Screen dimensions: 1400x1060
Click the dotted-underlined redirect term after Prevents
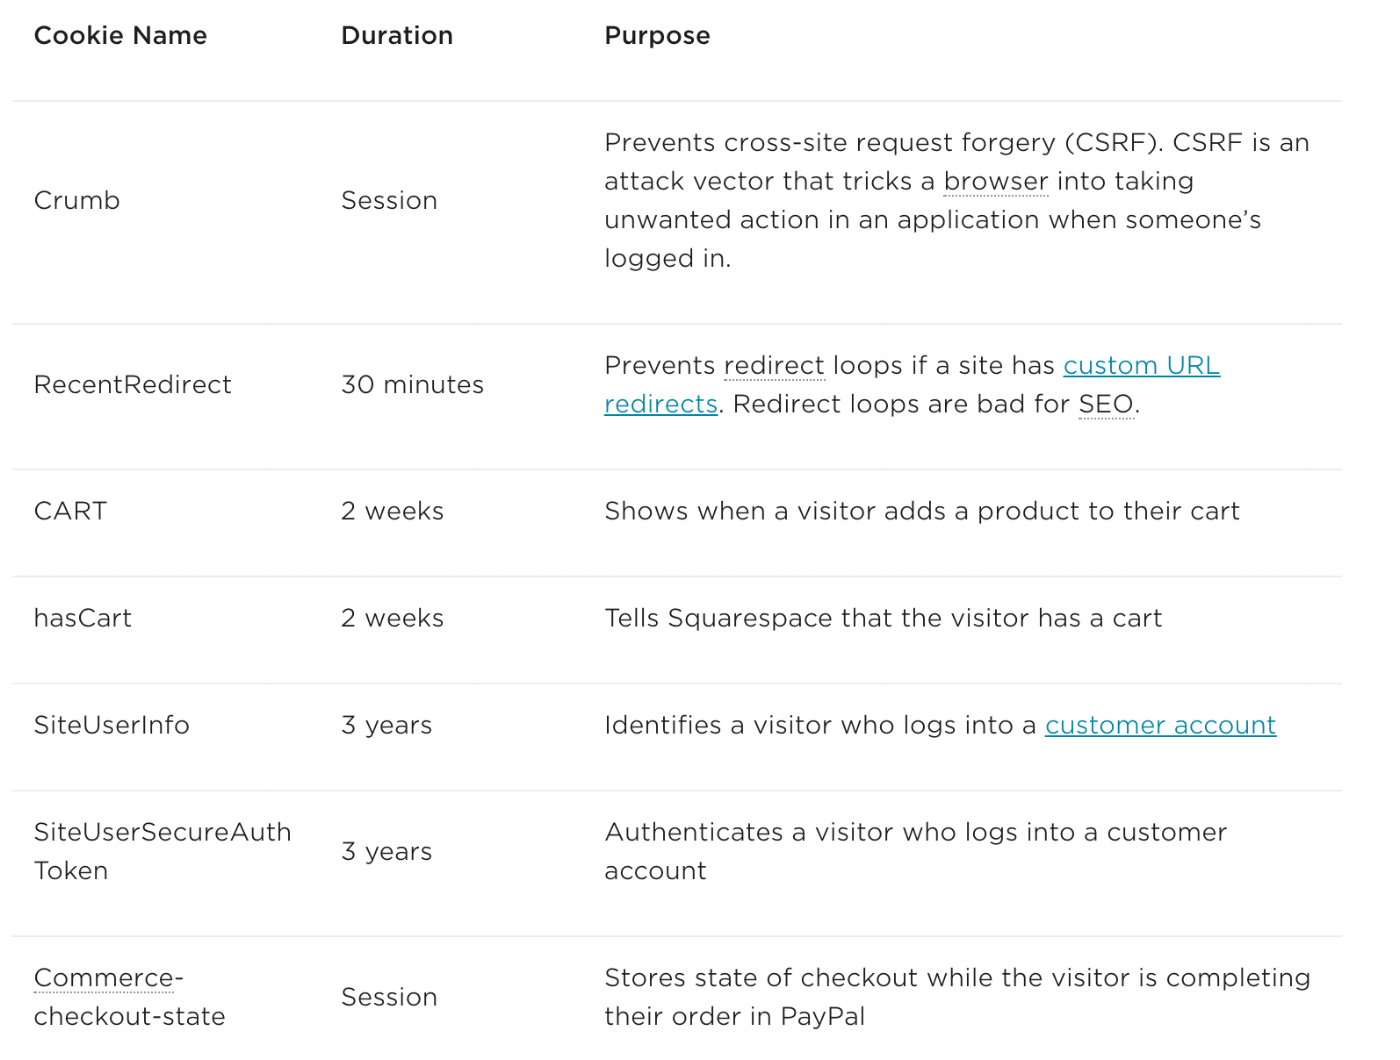click(775, 366)
